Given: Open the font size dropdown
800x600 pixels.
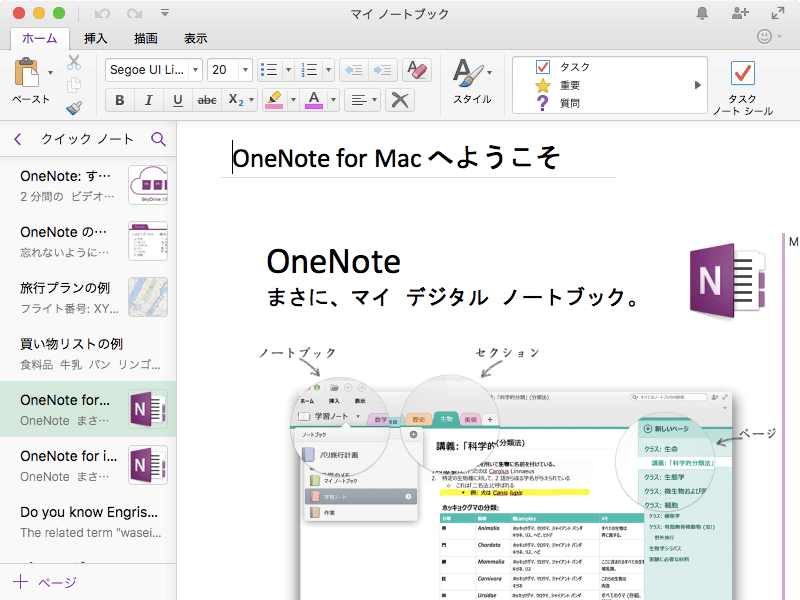Looking at the screenshot, I should pos(245,70).
